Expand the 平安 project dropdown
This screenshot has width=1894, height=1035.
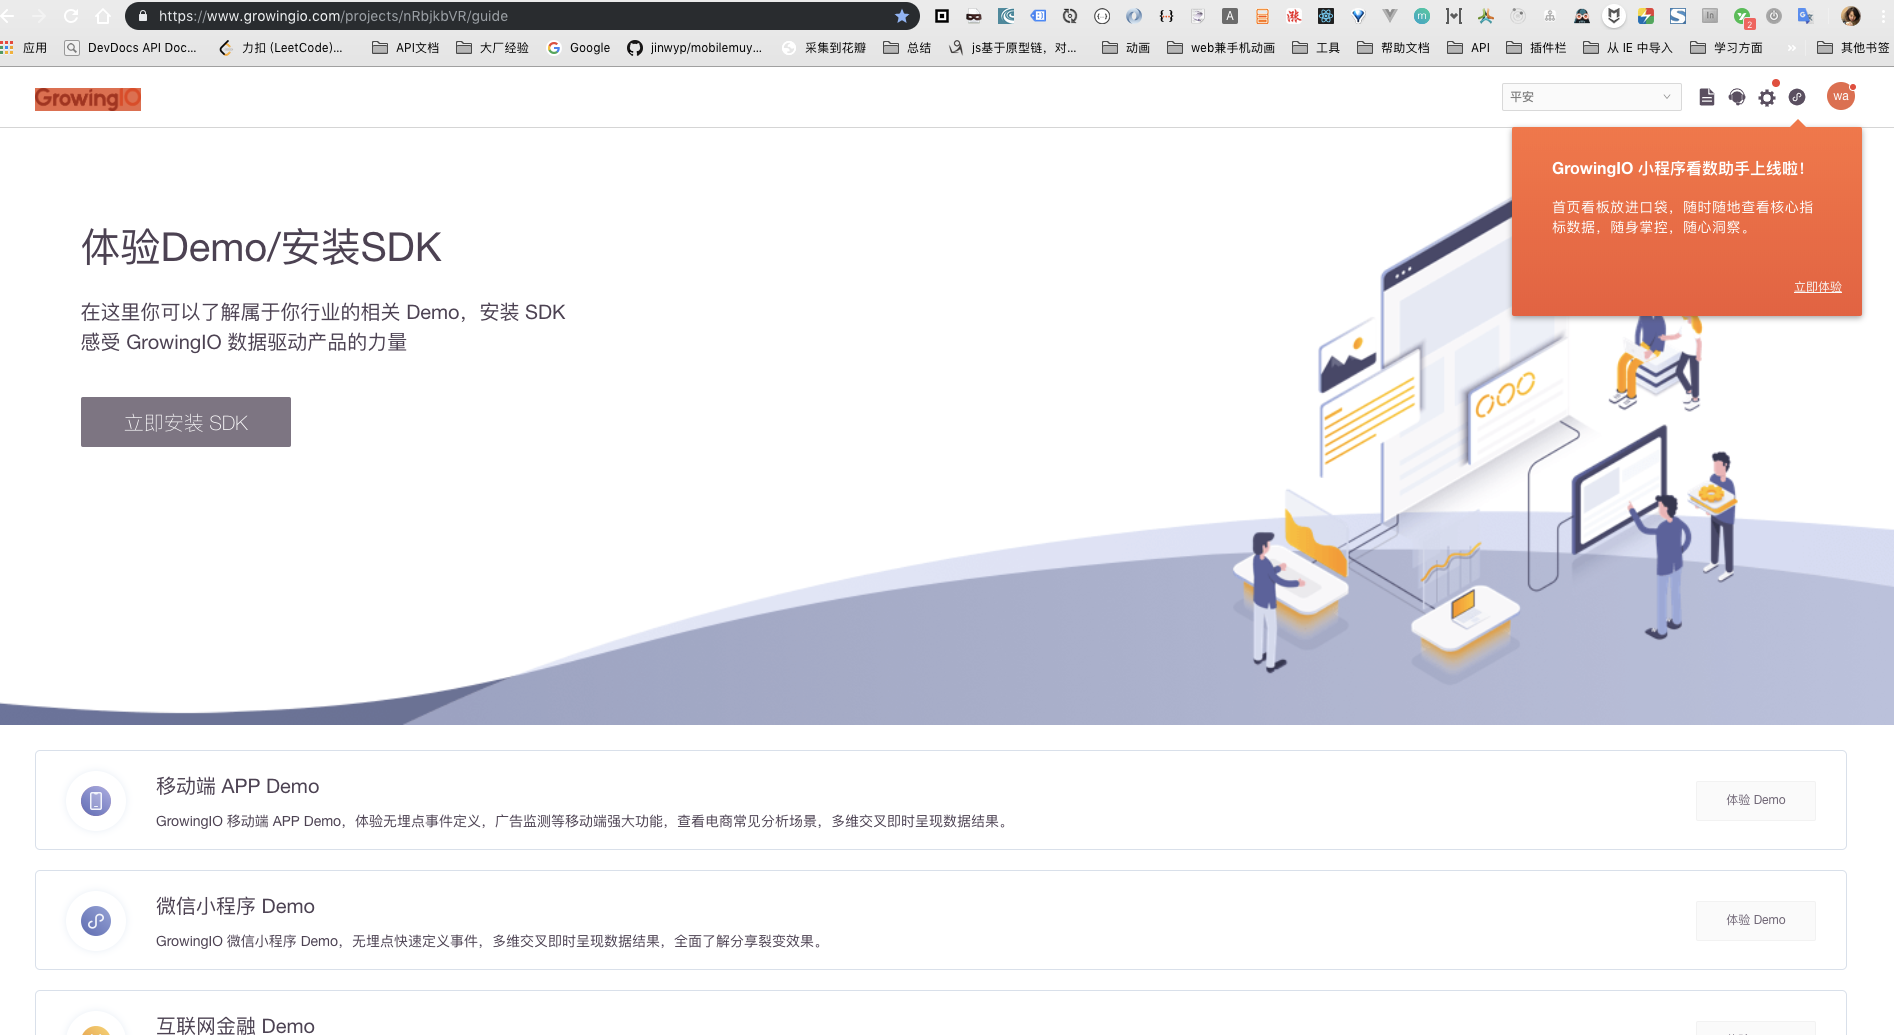tap(1592, 97)
